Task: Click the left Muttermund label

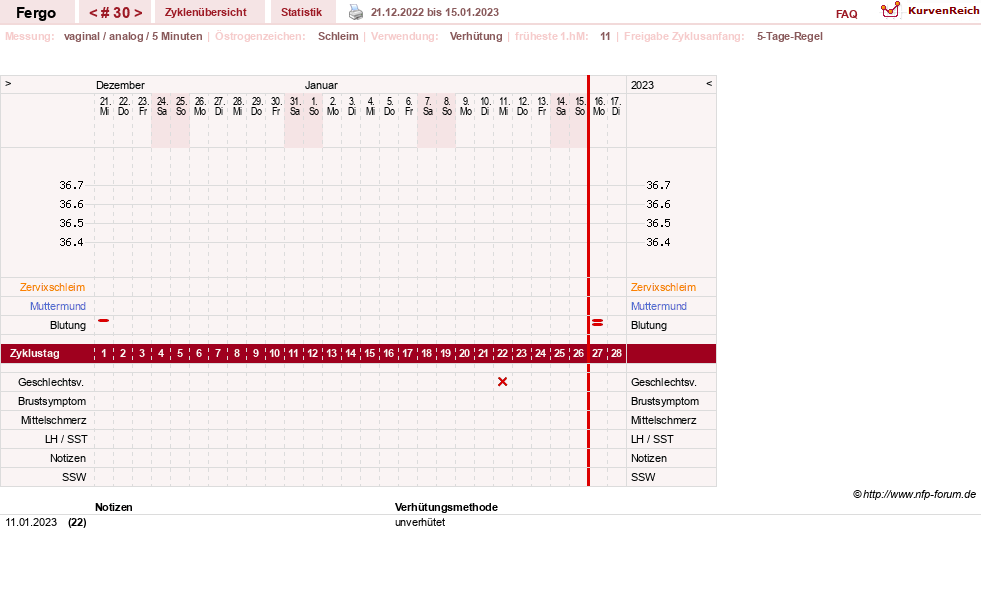Action: click(58, 306)
